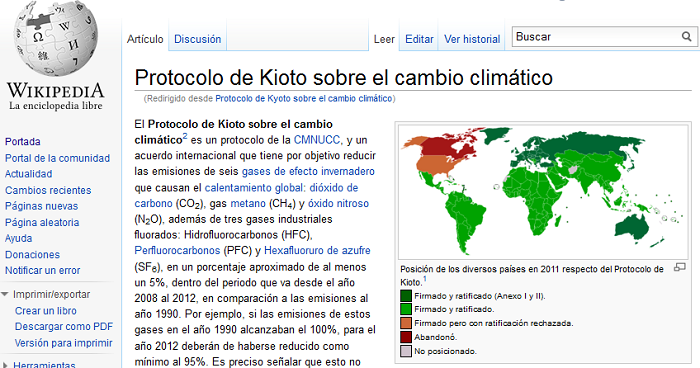Switch to the Discusión tab
The width and height of the screenshot is (700, 368).
tap(197, 39)
